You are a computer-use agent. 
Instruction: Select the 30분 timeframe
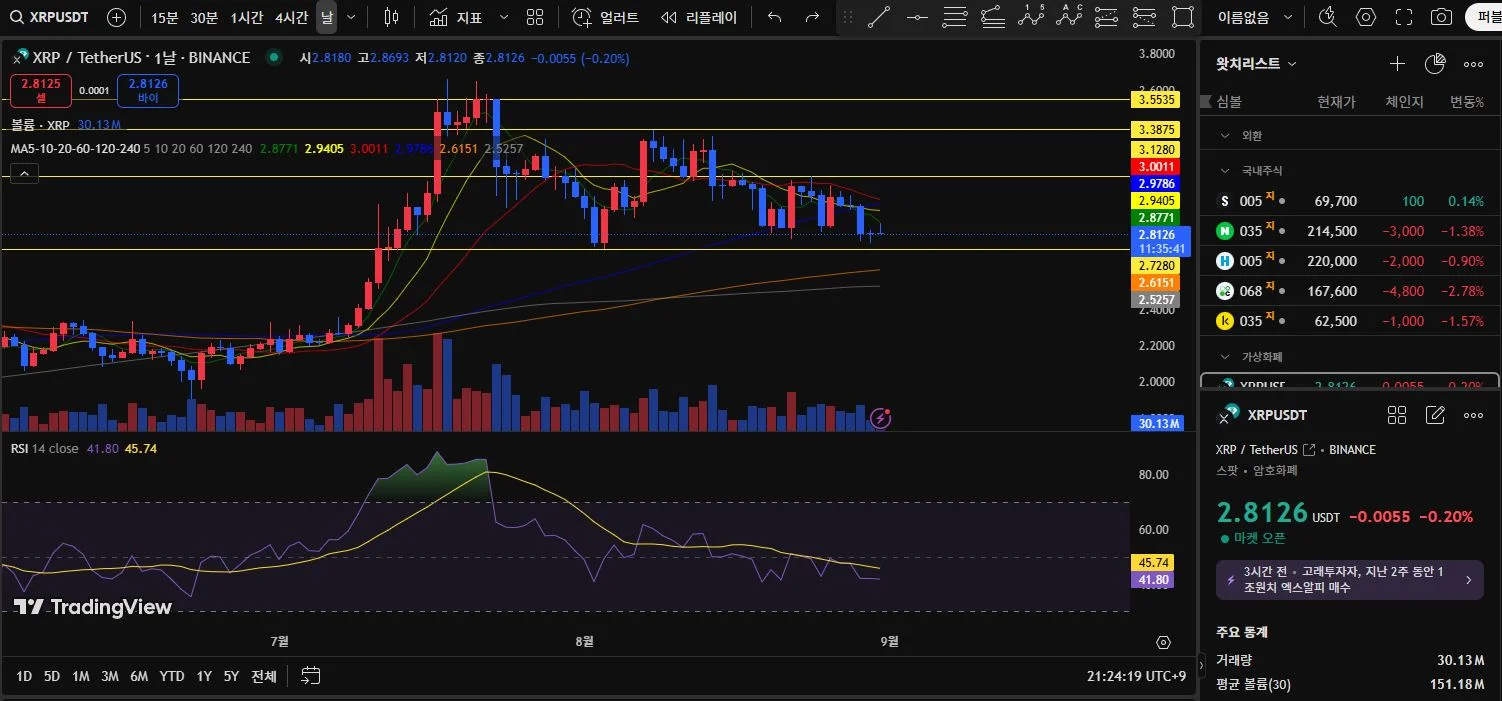pos(204,17)
